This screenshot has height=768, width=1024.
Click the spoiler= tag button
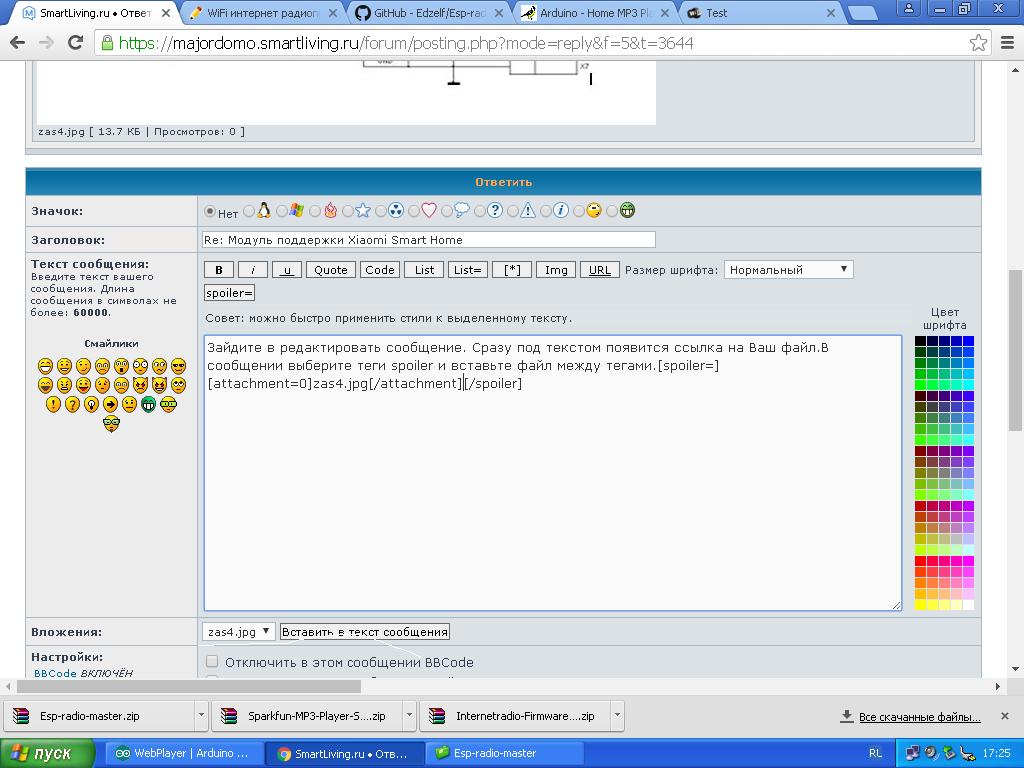point(229,293)
